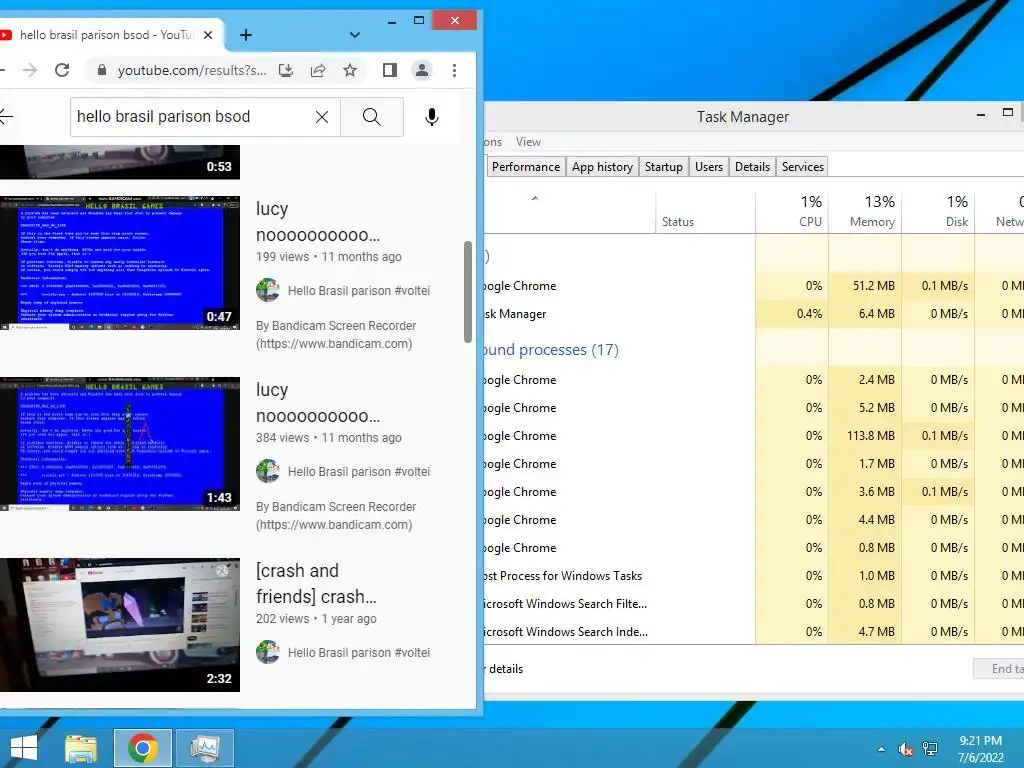This screenshot has width=1024, height=768.
Task: Toggle the sort arrow above the Name column
Action: 535,198
